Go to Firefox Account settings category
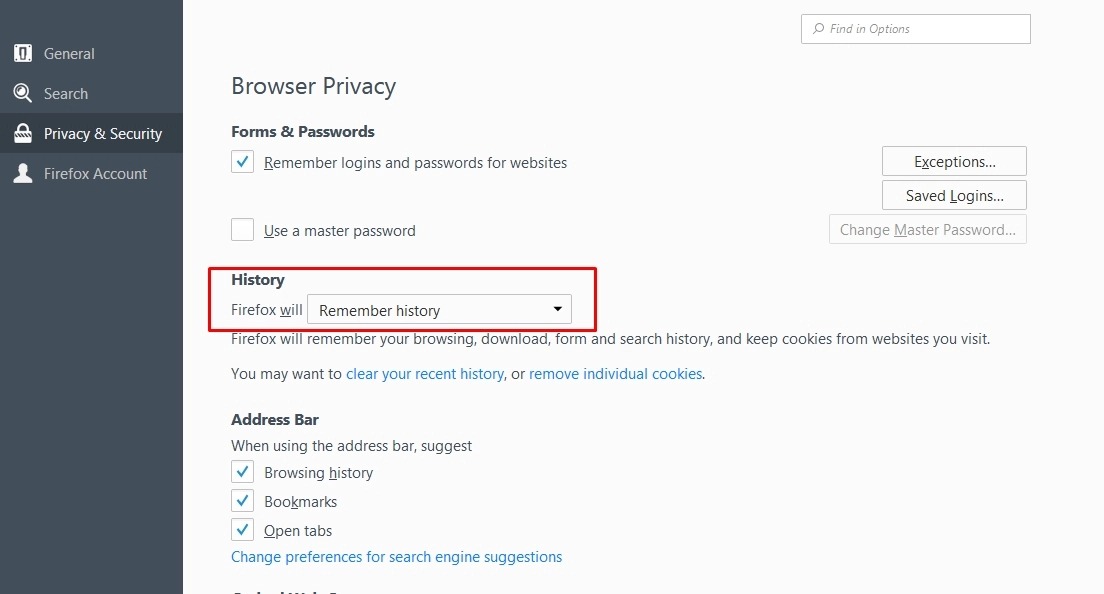The image size is (1104, 594). pyautogui.click(x=95, y=174)
